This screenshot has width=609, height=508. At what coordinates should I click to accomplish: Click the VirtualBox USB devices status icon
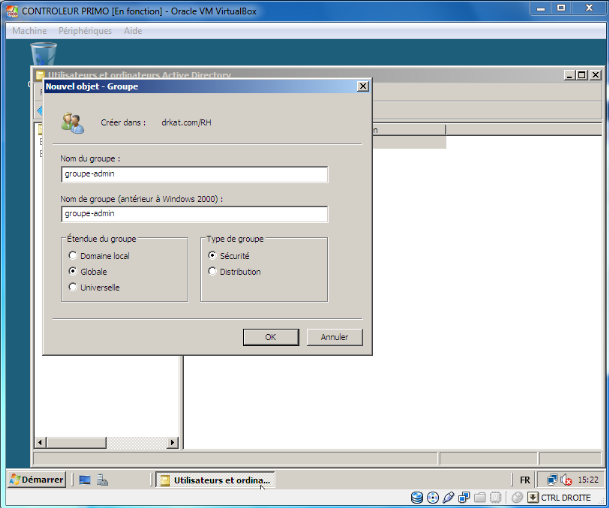(x=448, y=498)
